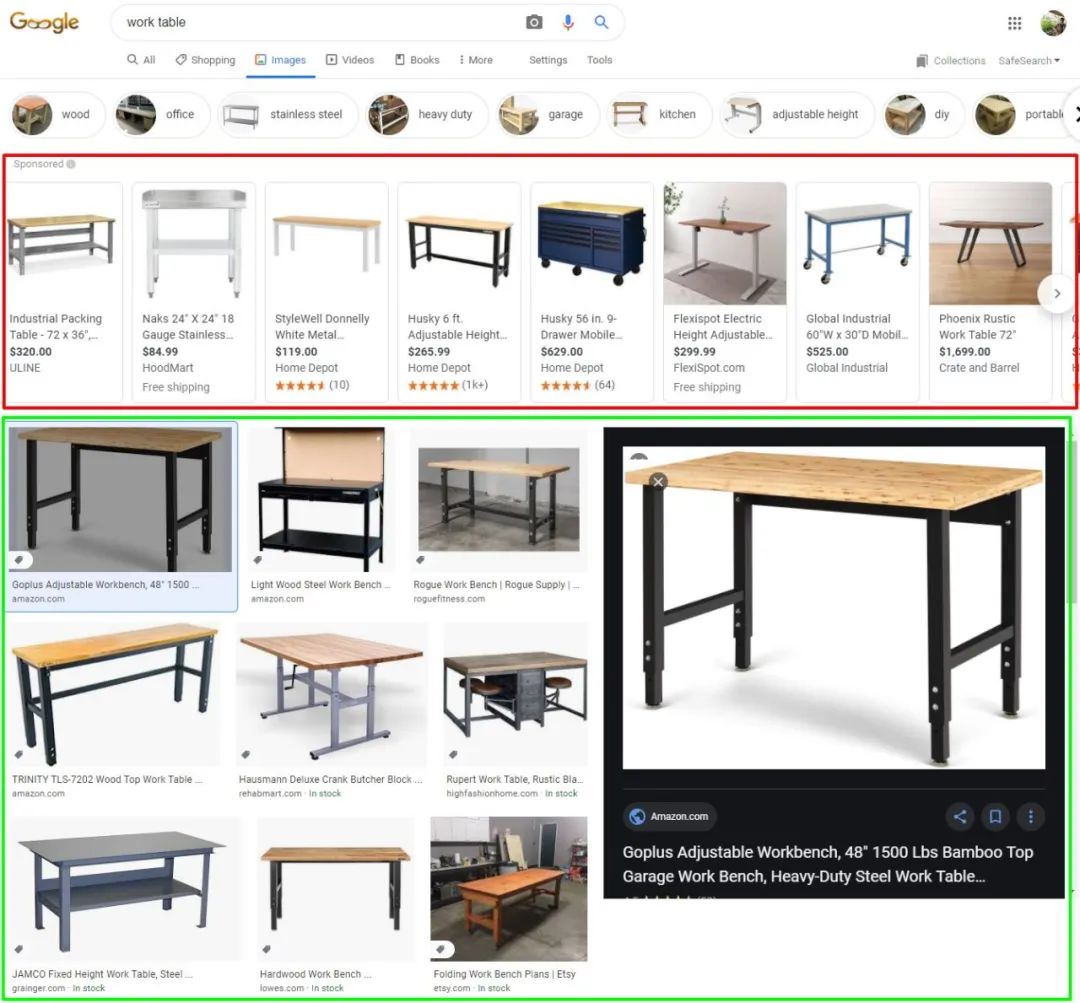Open Goplus Adjustable Workbench title link in preview

pyautogui.click(x=827, y=864)
